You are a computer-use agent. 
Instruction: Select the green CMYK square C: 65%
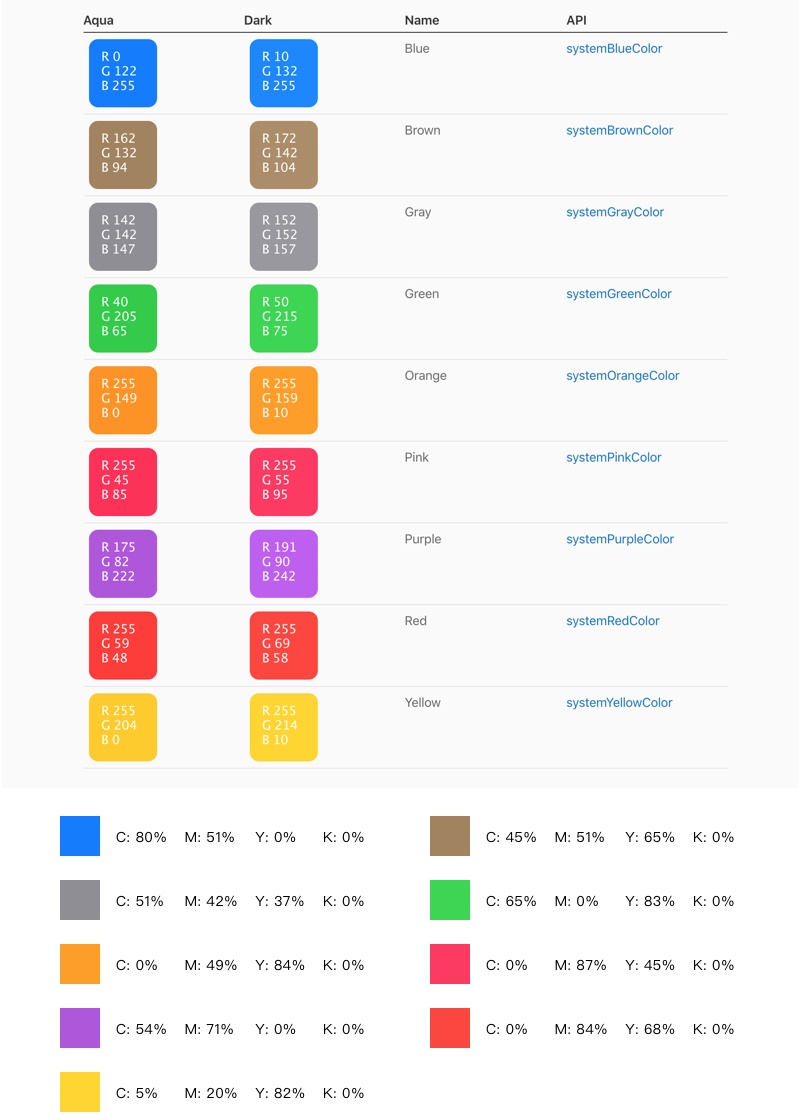[x=450, y=900]
